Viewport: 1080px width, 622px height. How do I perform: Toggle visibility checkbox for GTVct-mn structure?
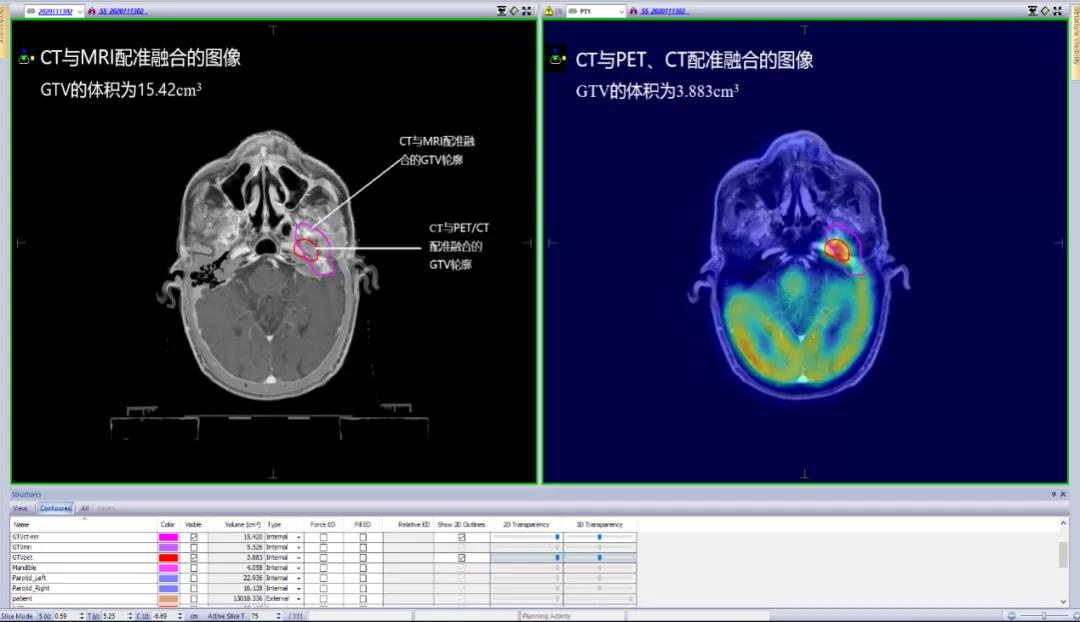pyautogui.click(x=194, y=537)
